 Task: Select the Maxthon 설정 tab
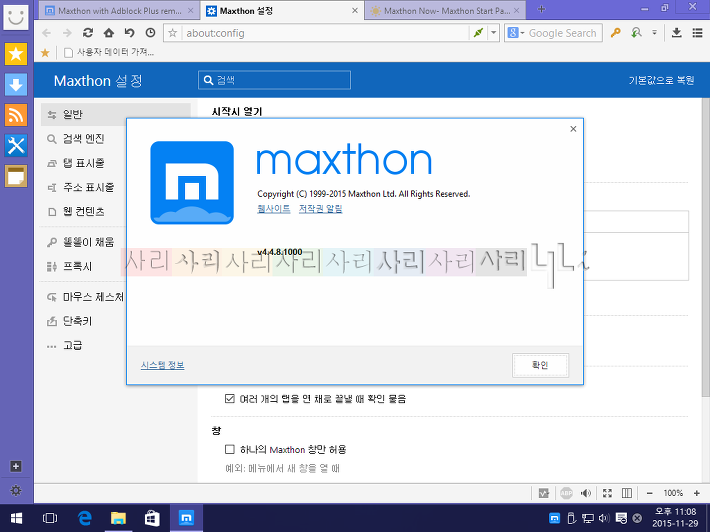pyautogui.click(x=282, y=10)
